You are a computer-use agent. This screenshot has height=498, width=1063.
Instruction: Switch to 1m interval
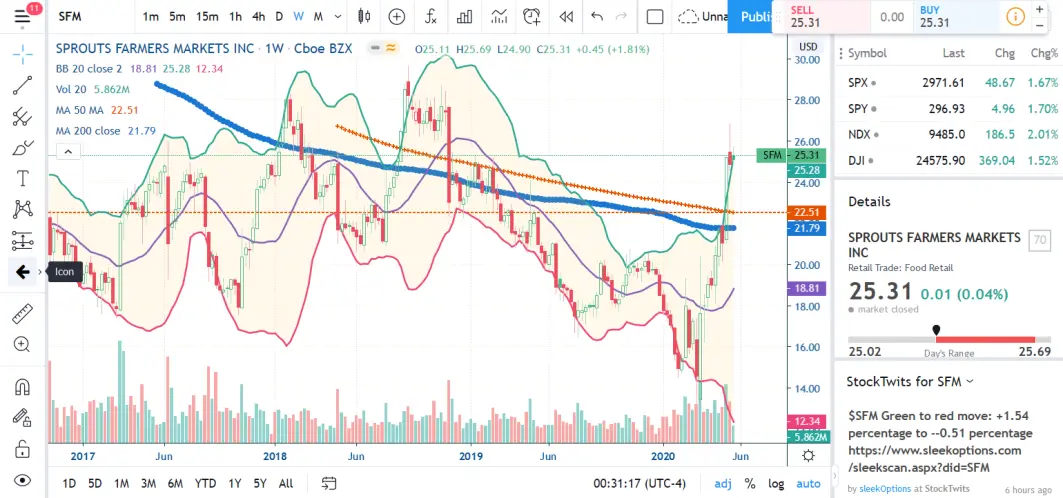tap(151, 17)
